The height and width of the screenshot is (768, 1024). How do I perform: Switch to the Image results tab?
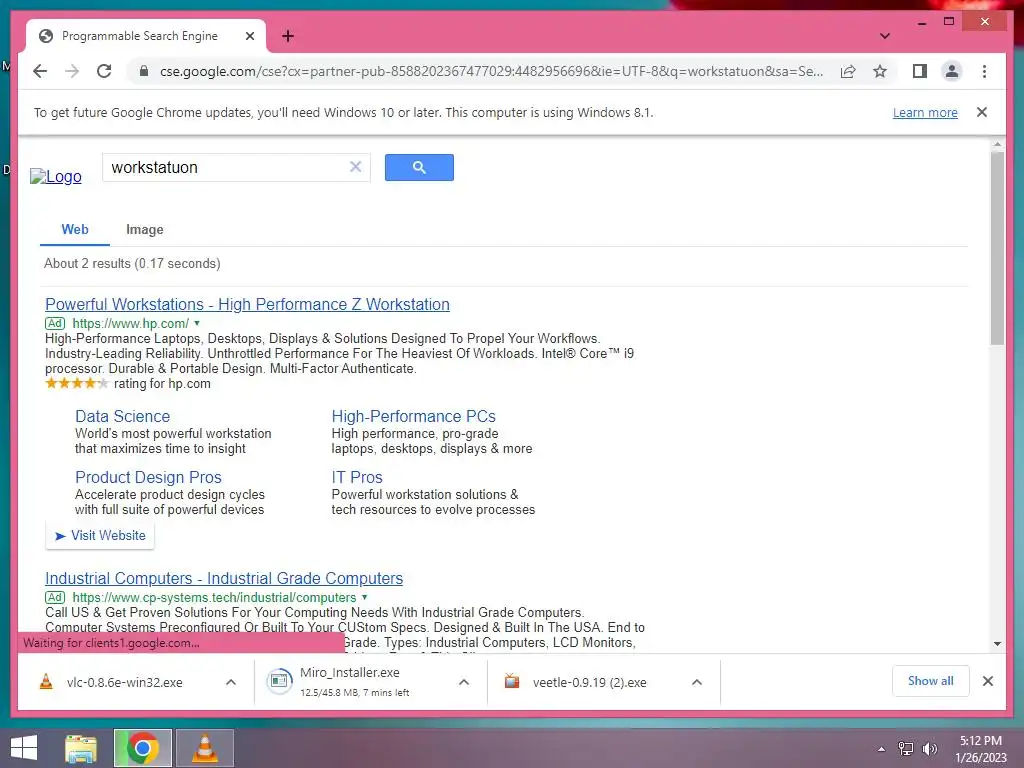coord(144,229)
